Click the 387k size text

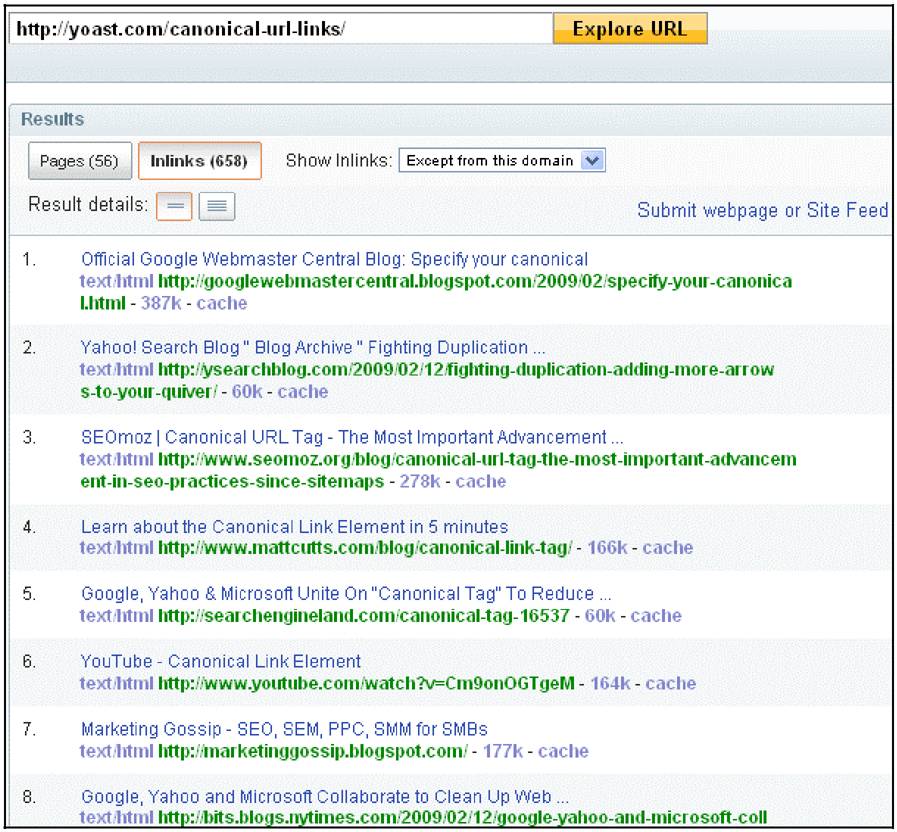tap(161, 303)
